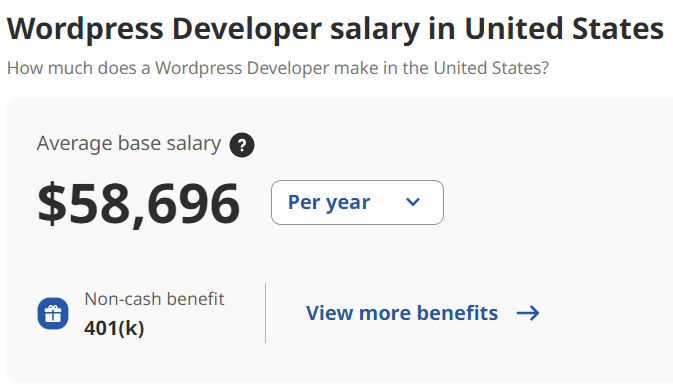Select the 'Per year' label text in the combo box
This screenshot has width=673, height=388.
tap(329, 202)
